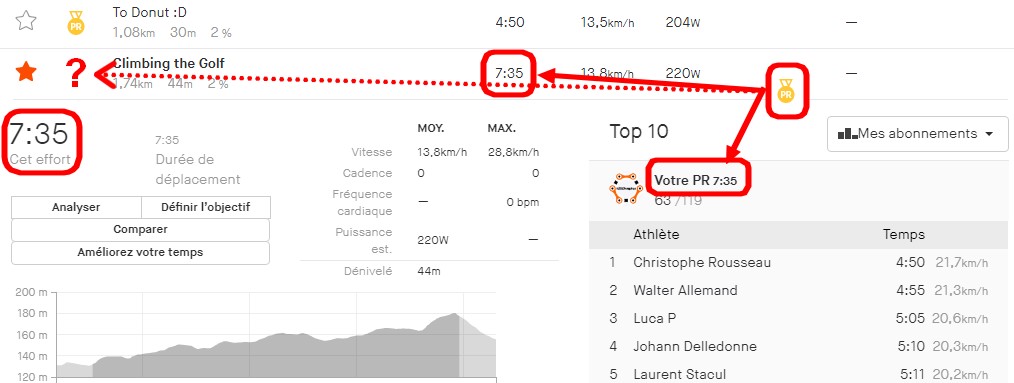
Task: Click the peak of the elevation chart
Action: coord(455,314)
